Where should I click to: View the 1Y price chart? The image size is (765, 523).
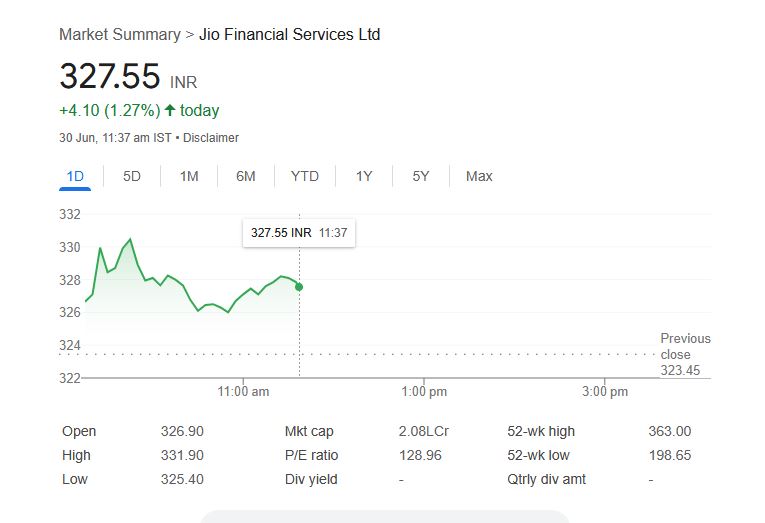pos(364,176)
